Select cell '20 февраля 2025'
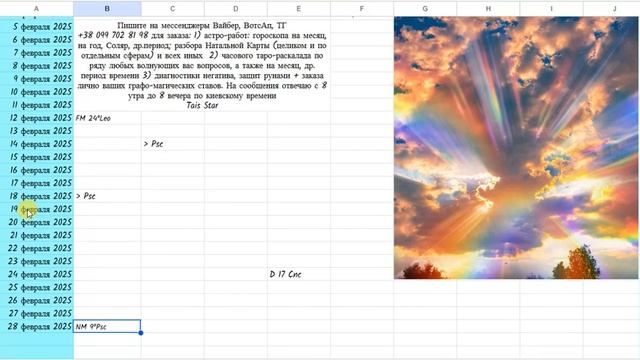Image resolution: width=640 pixels, height=360 pixels. [37, 222]
